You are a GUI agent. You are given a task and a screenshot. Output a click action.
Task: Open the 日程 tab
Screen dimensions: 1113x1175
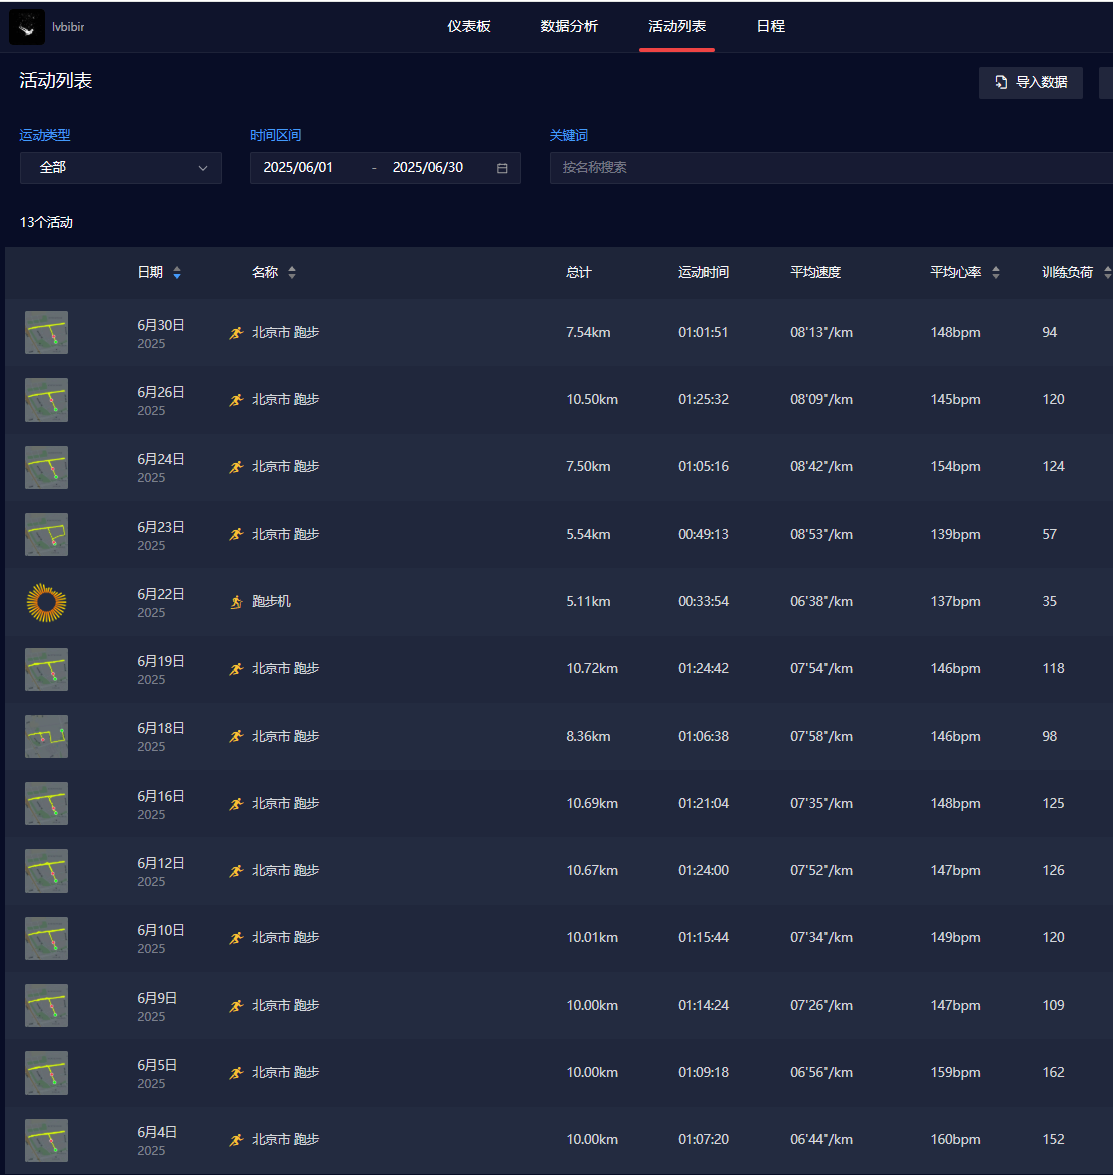770,27
